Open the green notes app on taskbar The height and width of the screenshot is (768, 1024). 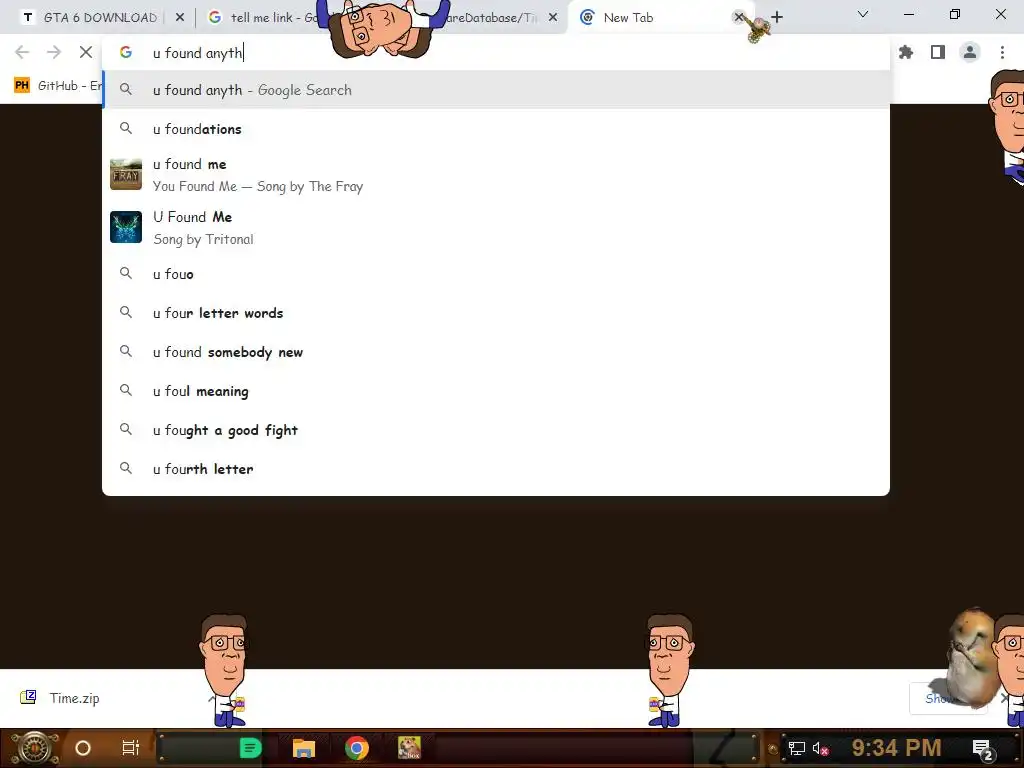(250, 748)
